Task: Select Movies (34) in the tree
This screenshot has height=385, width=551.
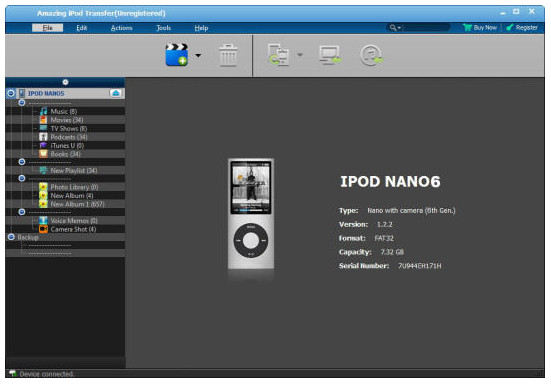Action: [x=67, y=120]
